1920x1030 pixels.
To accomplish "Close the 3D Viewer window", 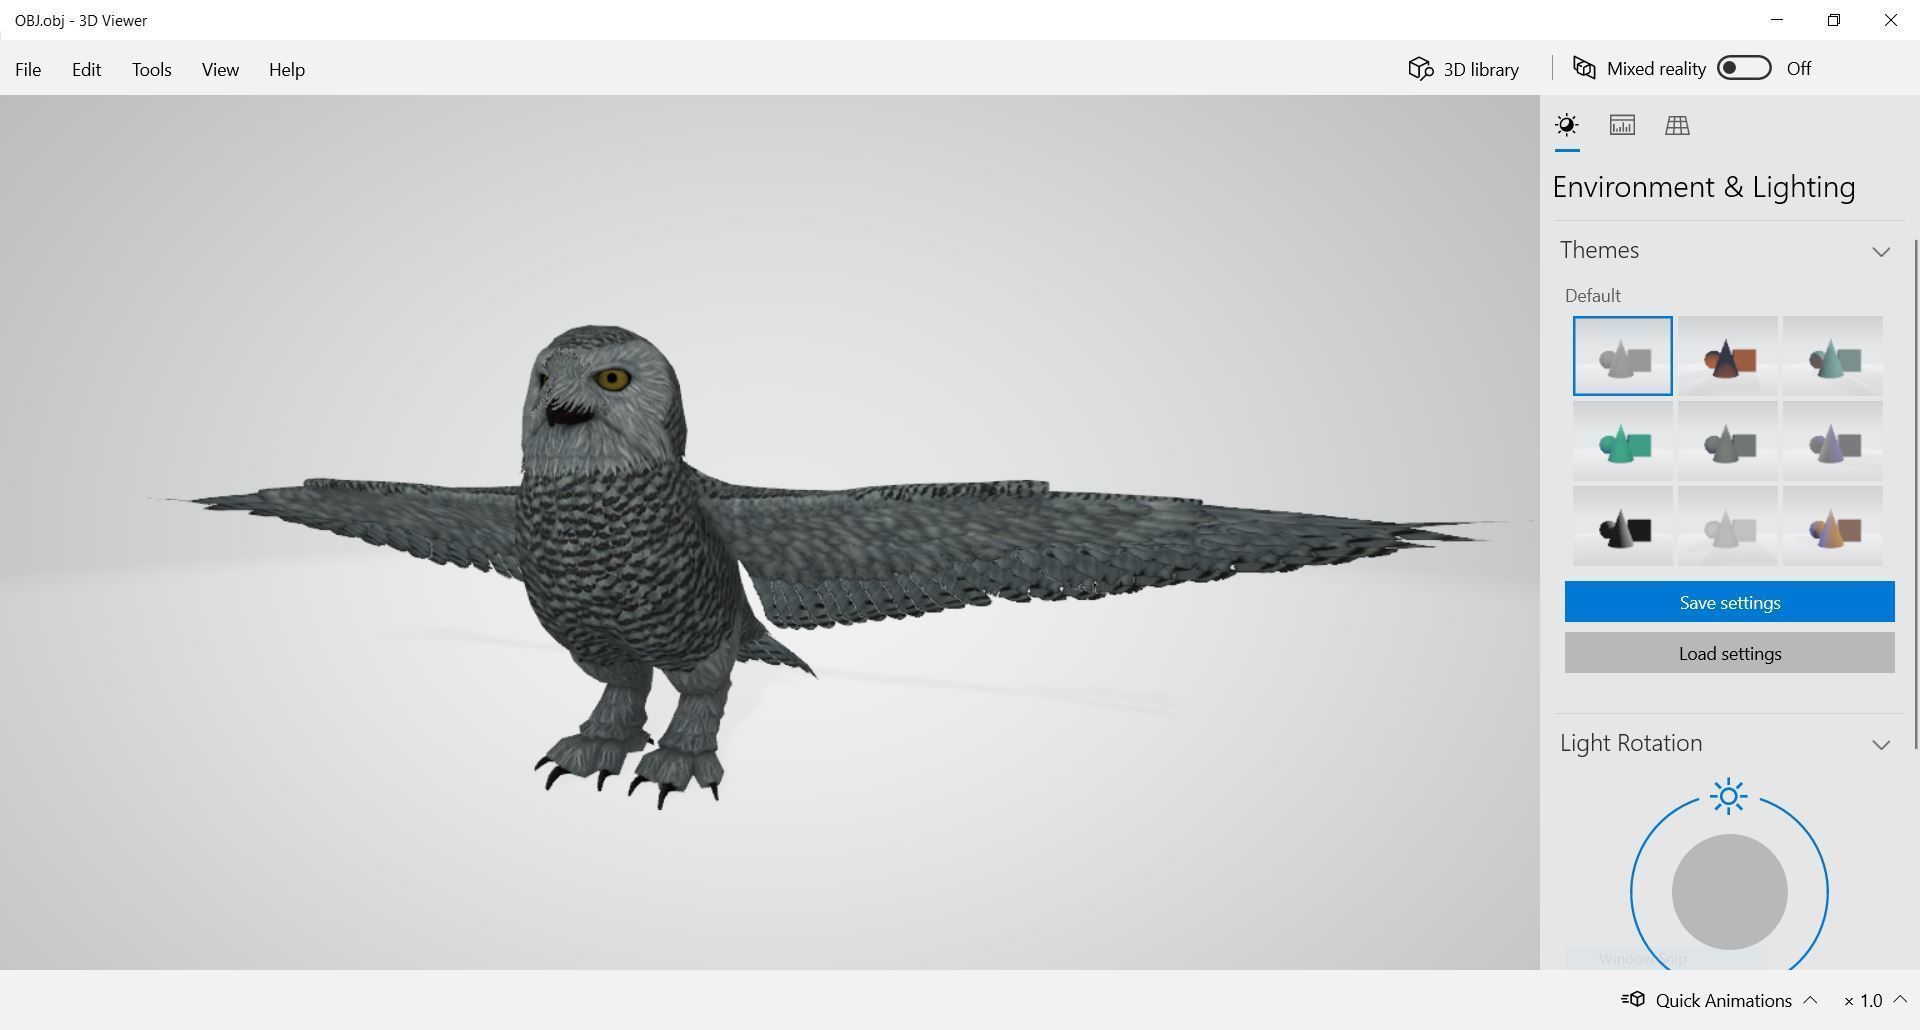I will (x=1890, y=20).
